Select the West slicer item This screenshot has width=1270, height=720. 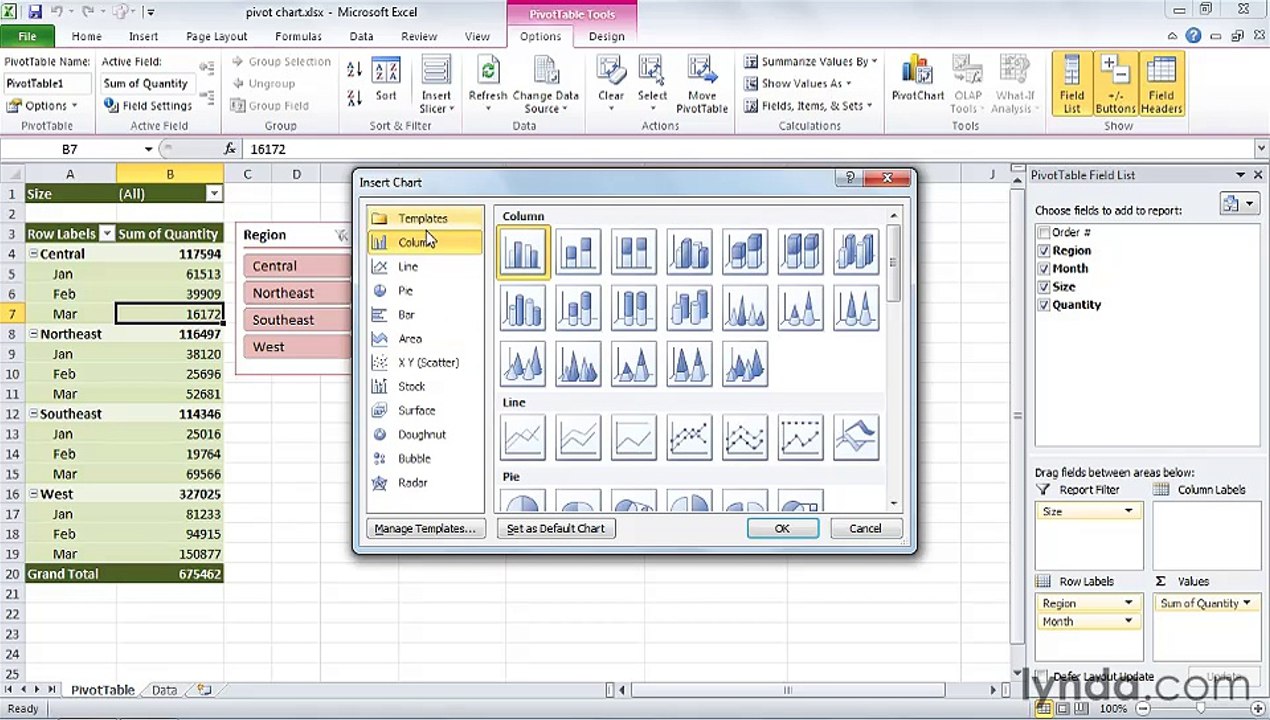click(297, 347)
